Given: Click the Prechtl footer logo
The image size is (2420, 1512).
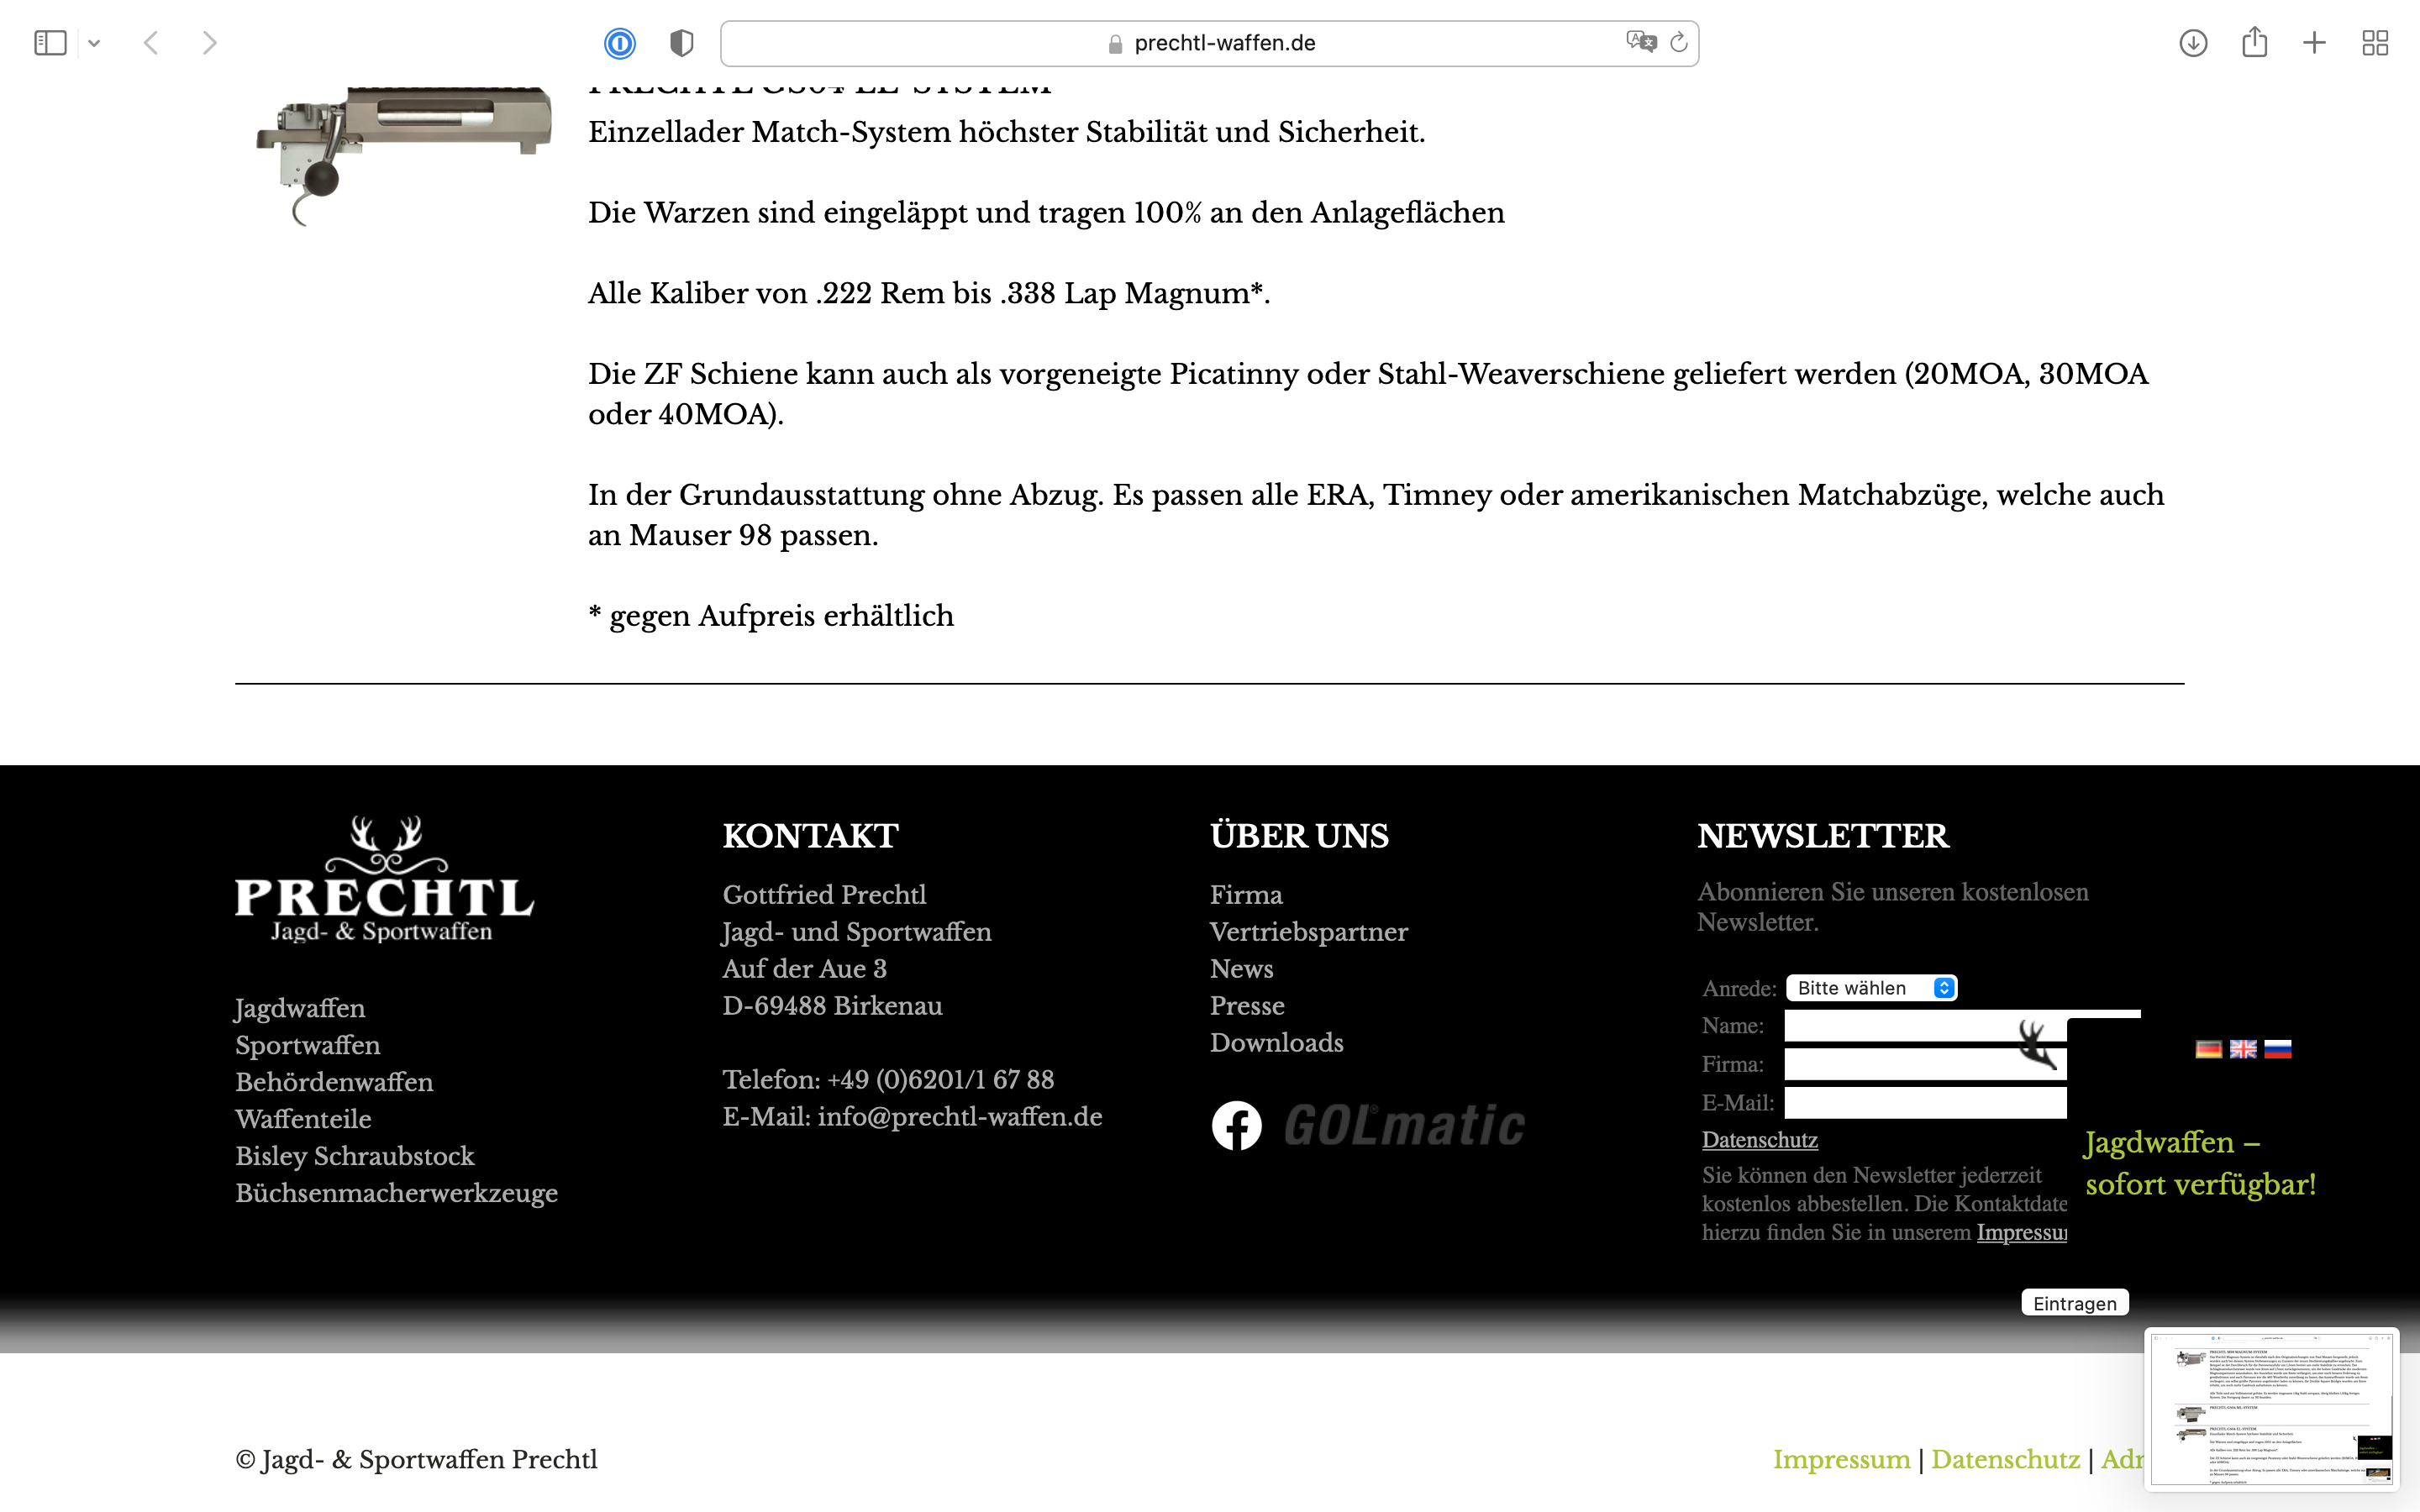Looking at the screenshot, I should click(x=384, y=879).
